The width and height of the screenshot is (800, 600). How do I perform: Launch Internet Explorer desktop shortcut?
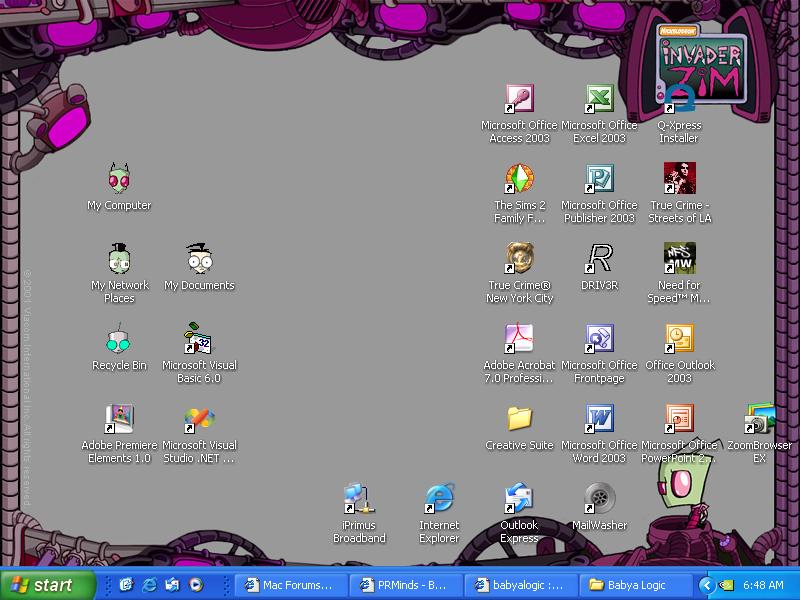pos(439,498)
